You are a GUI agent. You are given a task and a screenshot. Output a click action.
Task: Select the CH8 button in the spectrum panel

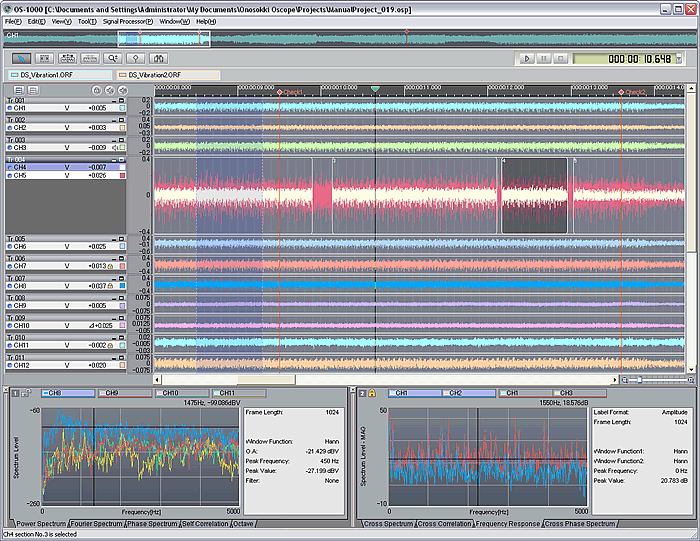pos(68,393)
